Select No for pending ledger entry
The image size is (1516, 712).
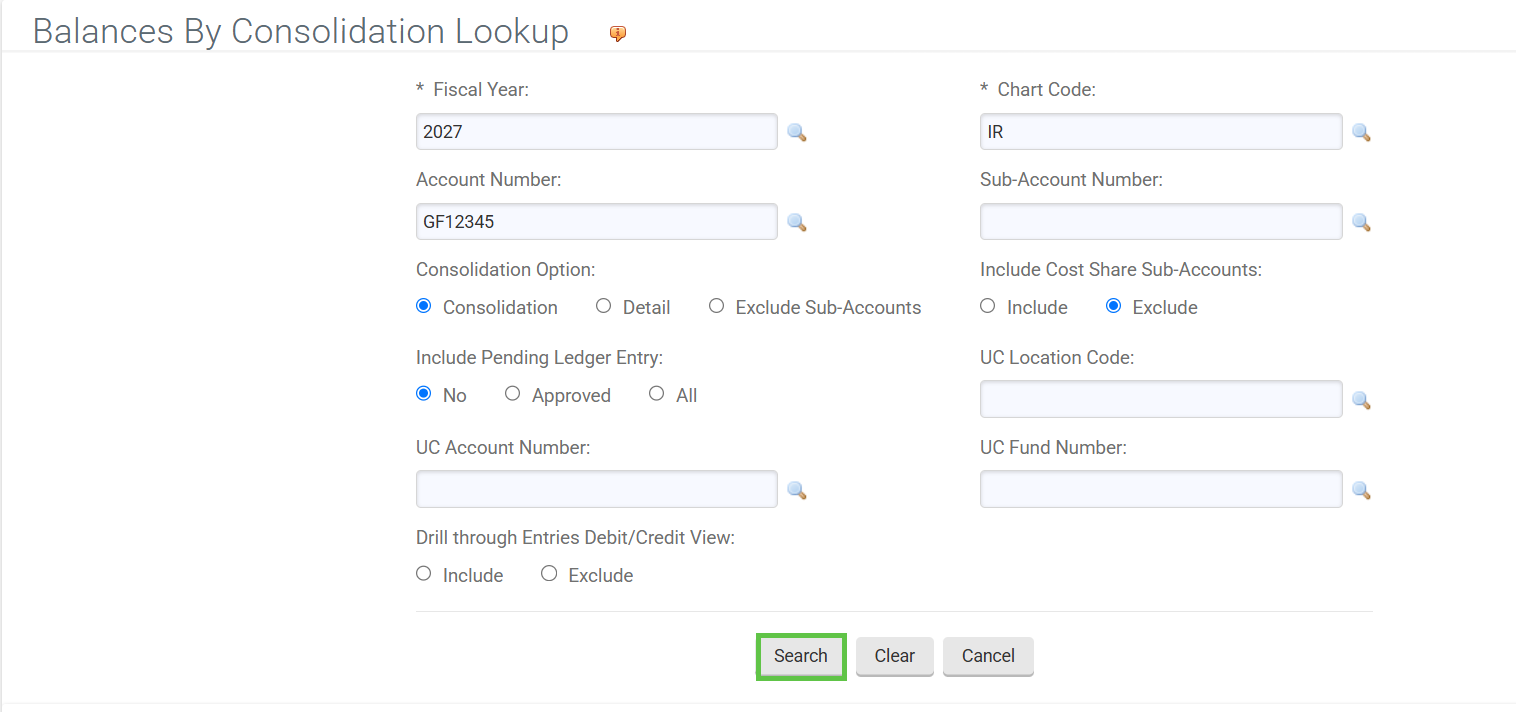click(423, 394)
